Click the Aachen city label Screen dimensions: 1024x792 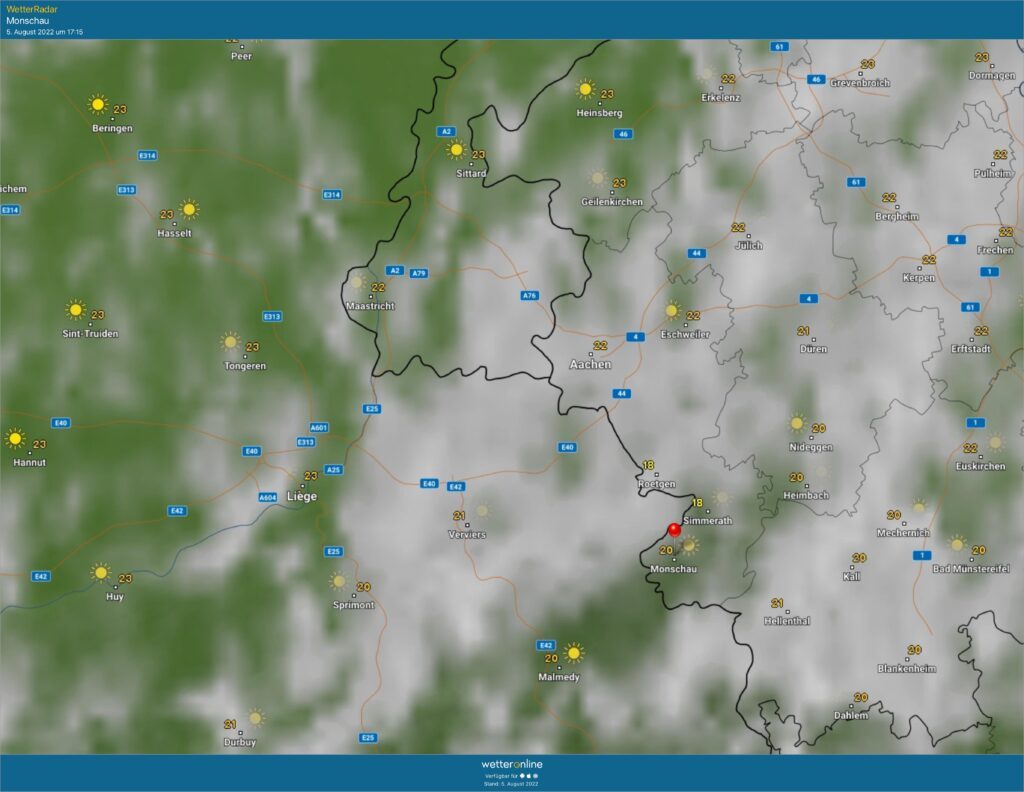(x=590, y=364)
